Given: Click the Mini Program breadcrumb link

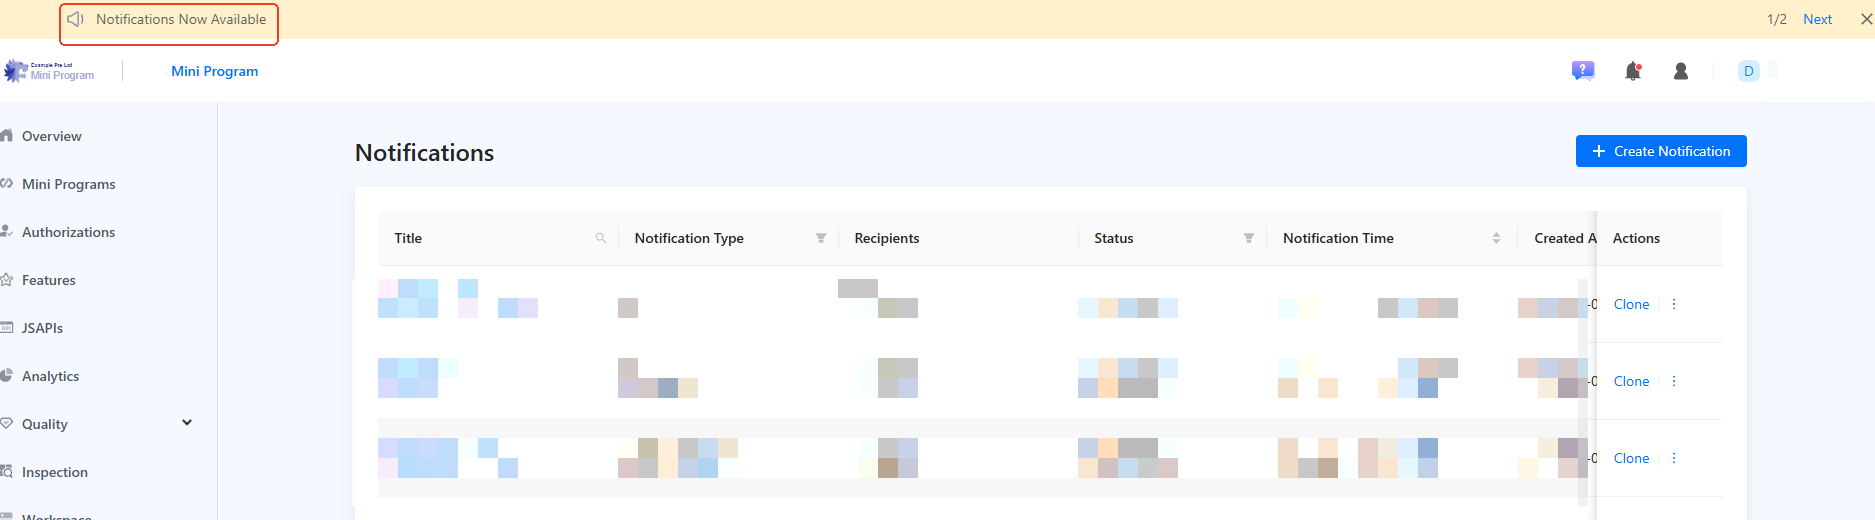Looking at the screenshot, I should pos(214,71).
